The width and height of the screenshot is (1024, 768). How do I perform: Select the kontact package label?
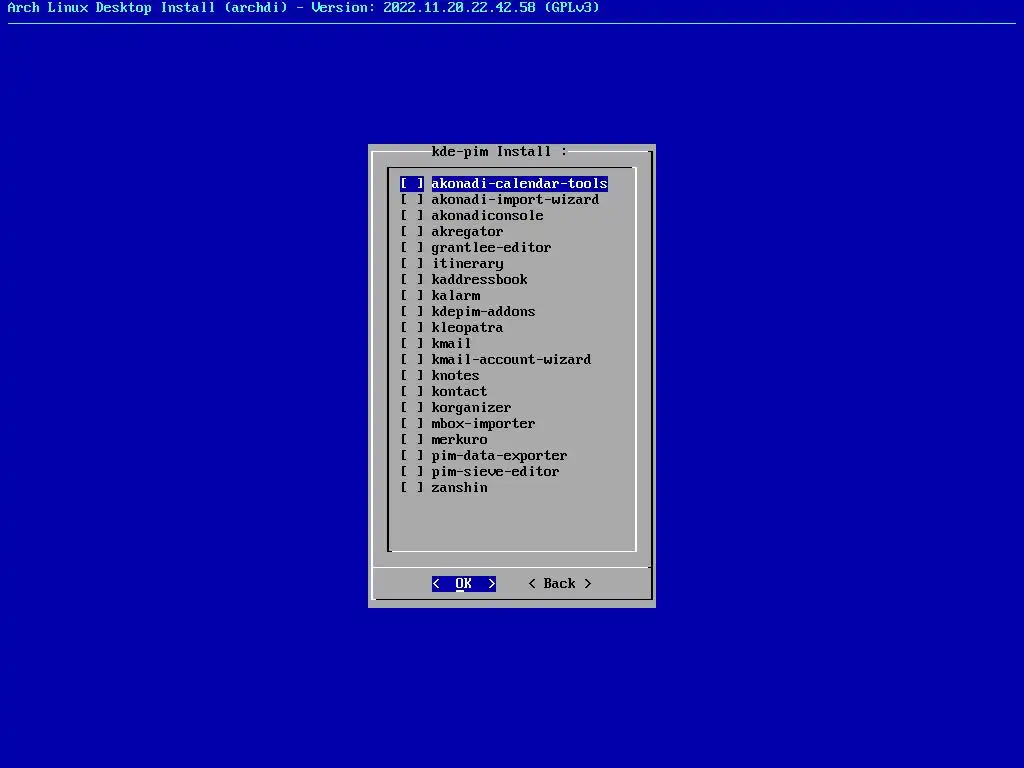pos(459,392)
